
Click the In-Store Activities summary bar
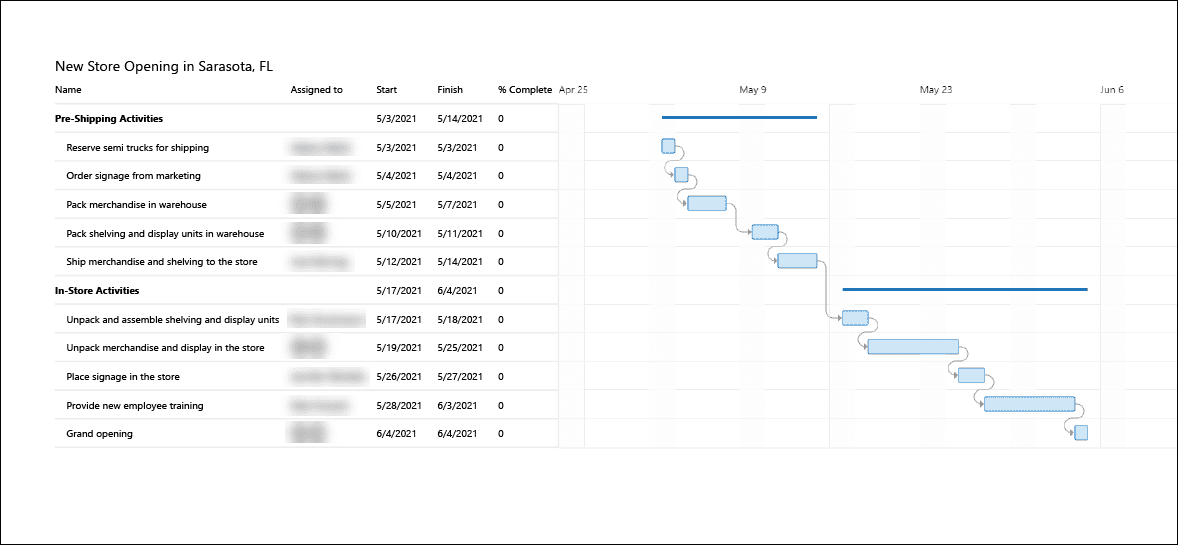pos(965,289)
